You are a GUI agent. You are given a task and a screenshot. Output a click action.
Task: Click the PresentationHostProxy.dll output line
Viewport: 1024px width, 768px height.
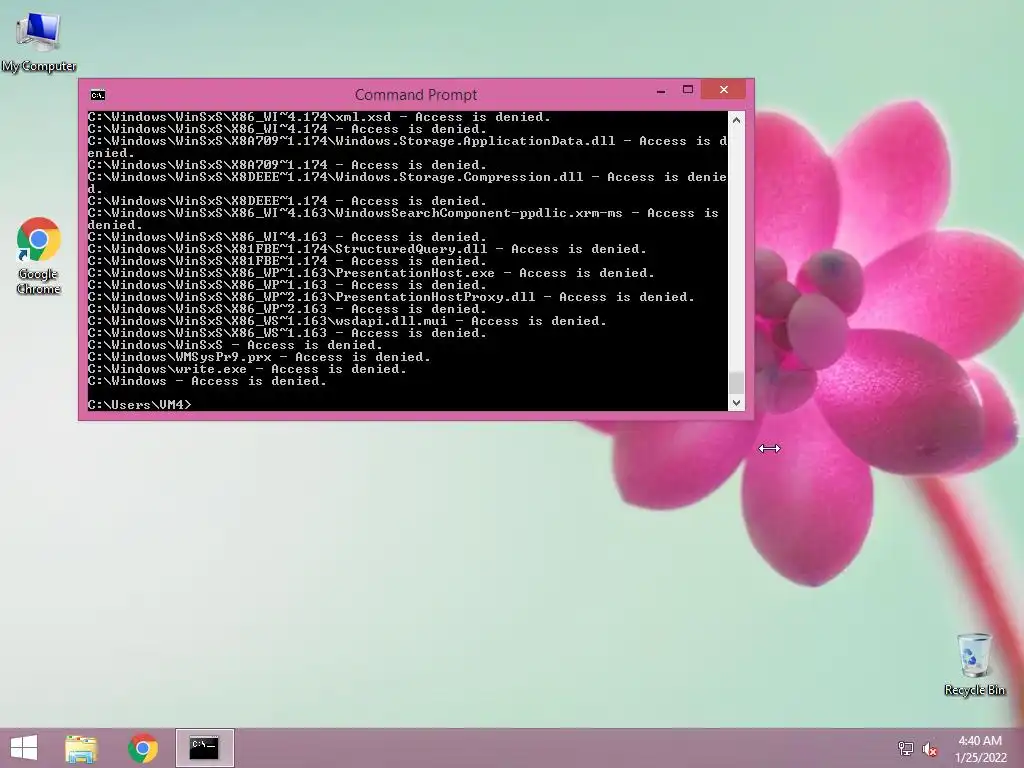tap(391, 297)
